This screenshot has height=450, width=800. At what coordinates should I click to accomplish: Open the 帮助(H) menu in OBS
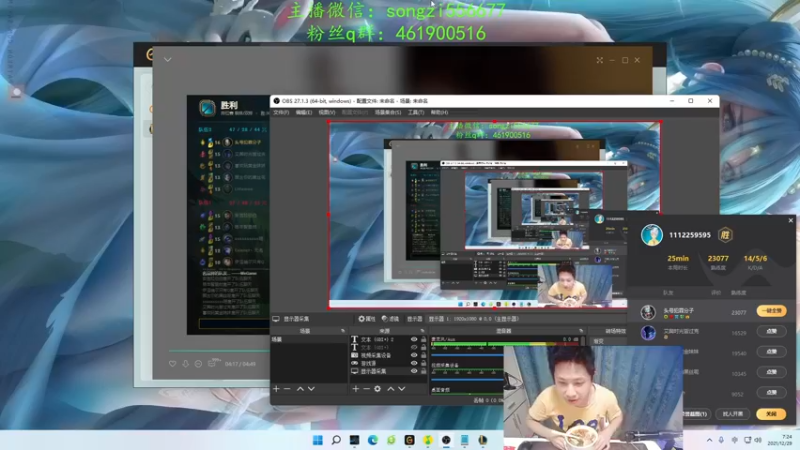pos(439,112)
